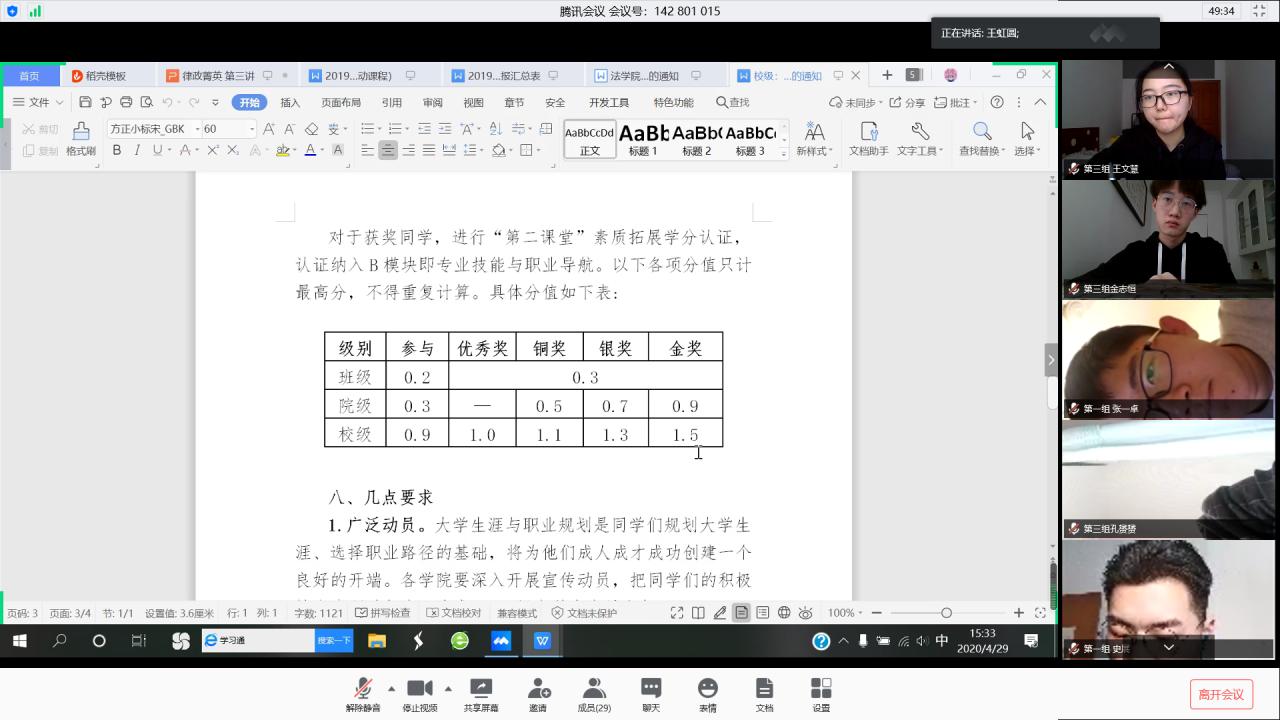Expand the font size 60 dropdown
This screenshot has width=1280, height=720.
(252, 129)
